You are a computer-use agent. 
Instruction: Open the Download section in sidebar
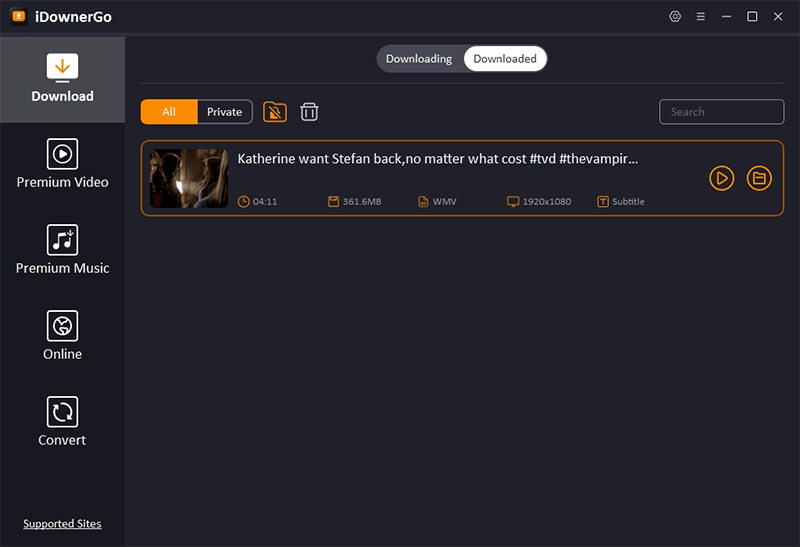[x=62, y=79]
